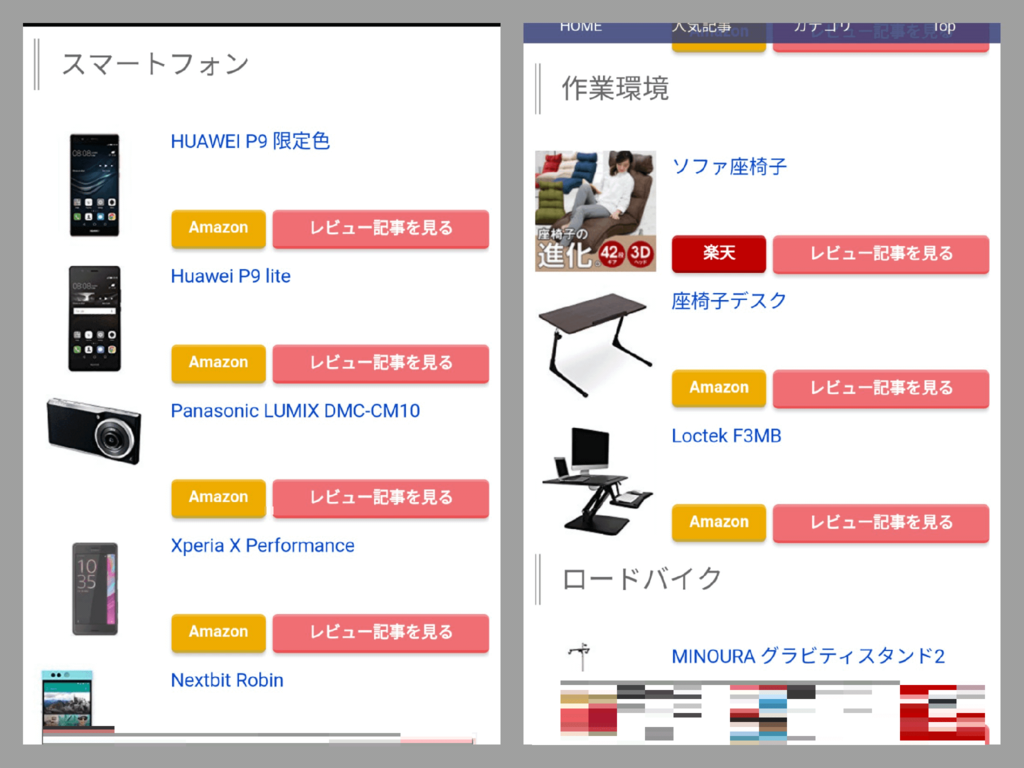The height and width of the screenshot is (768, 1024).
Task: Select the 人気記事 tab in navigation bar
Action: [701, 27]
